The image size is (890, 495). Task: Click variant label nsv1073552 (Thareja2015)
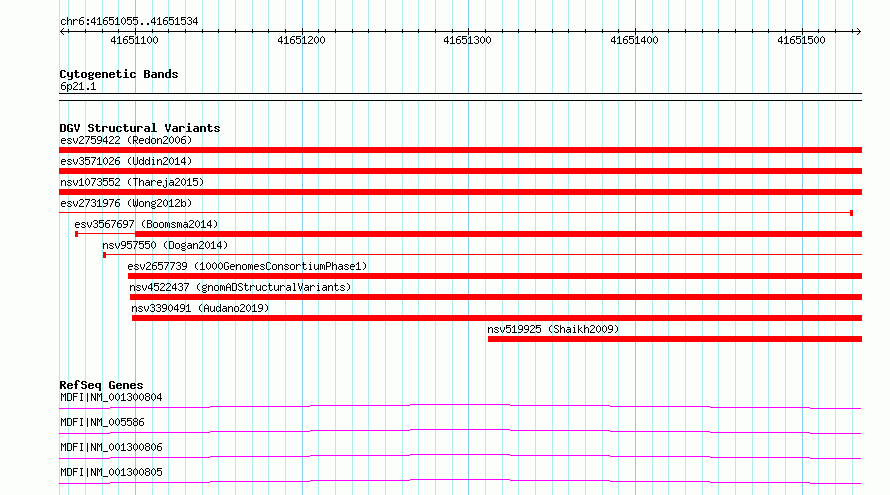tap(132, 182)
